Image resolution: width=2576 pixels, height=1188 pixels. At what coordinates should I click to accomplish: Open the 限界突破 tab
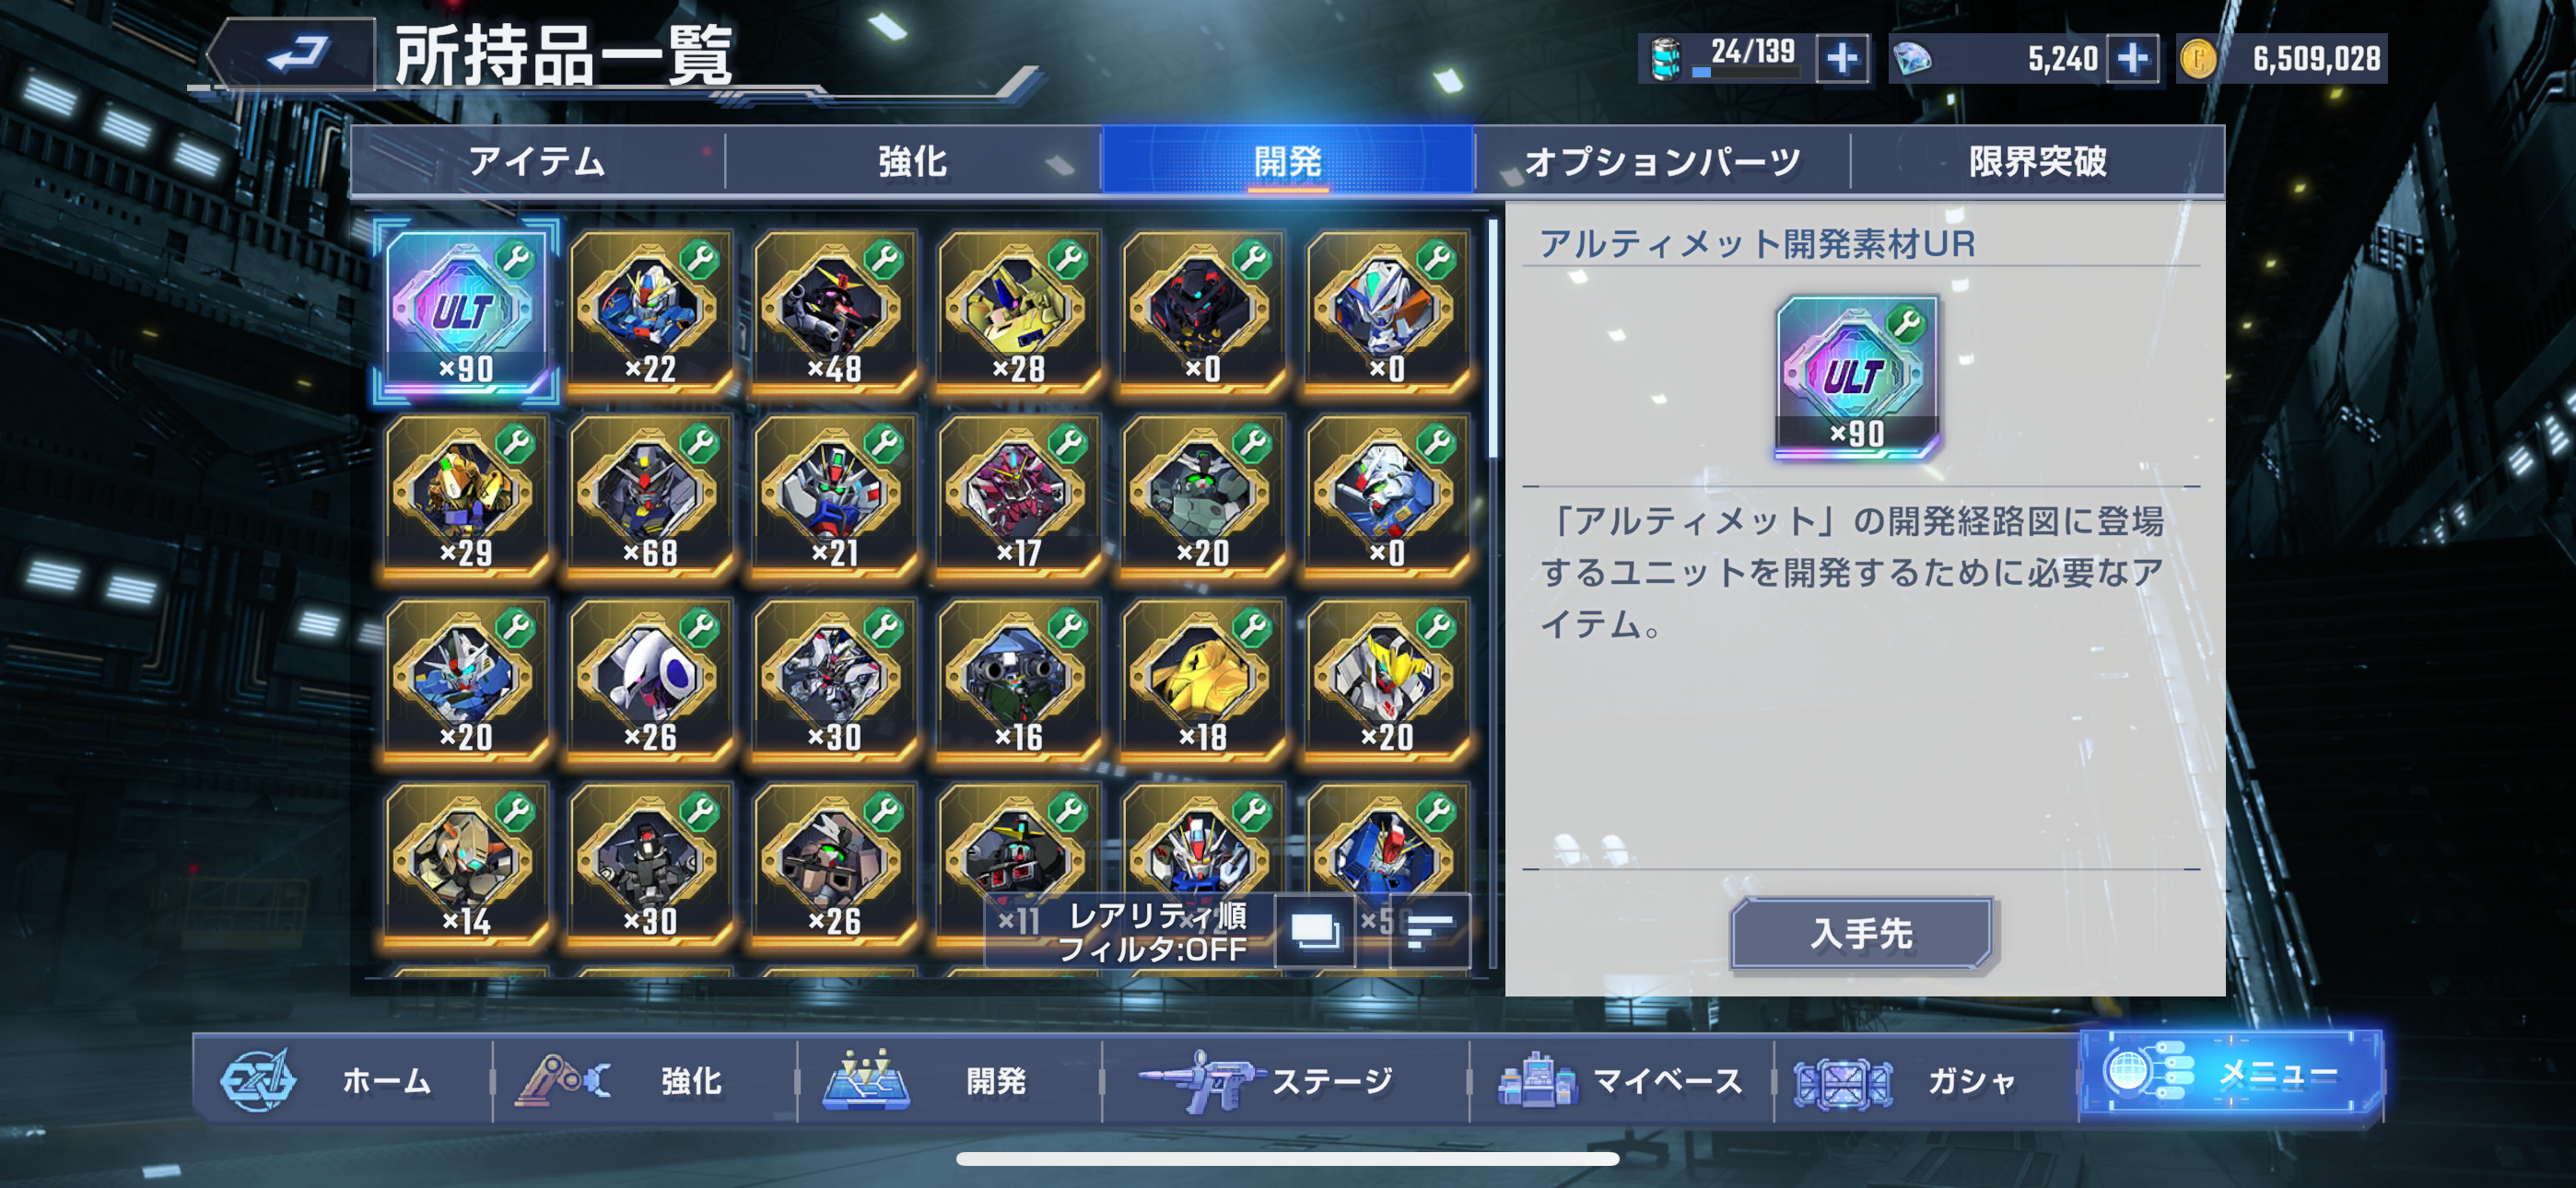click(2037, 160)
